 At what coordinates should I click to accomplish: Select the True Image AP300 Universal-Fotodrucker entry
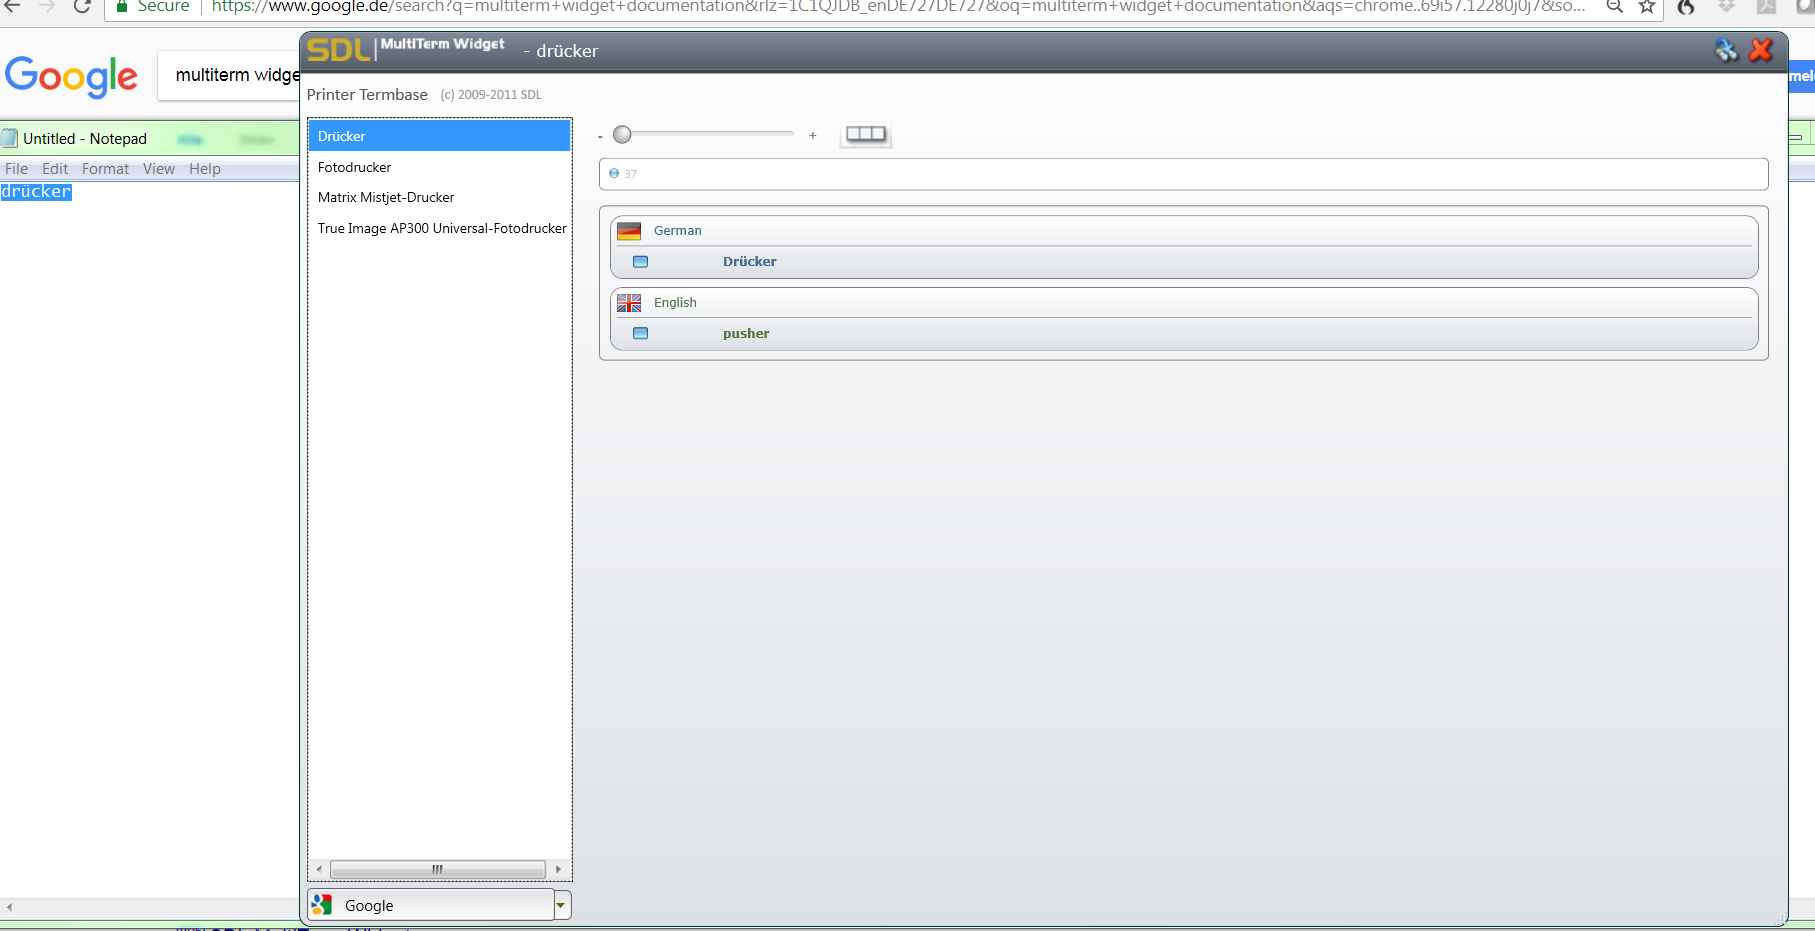click(x=441, y=228)
